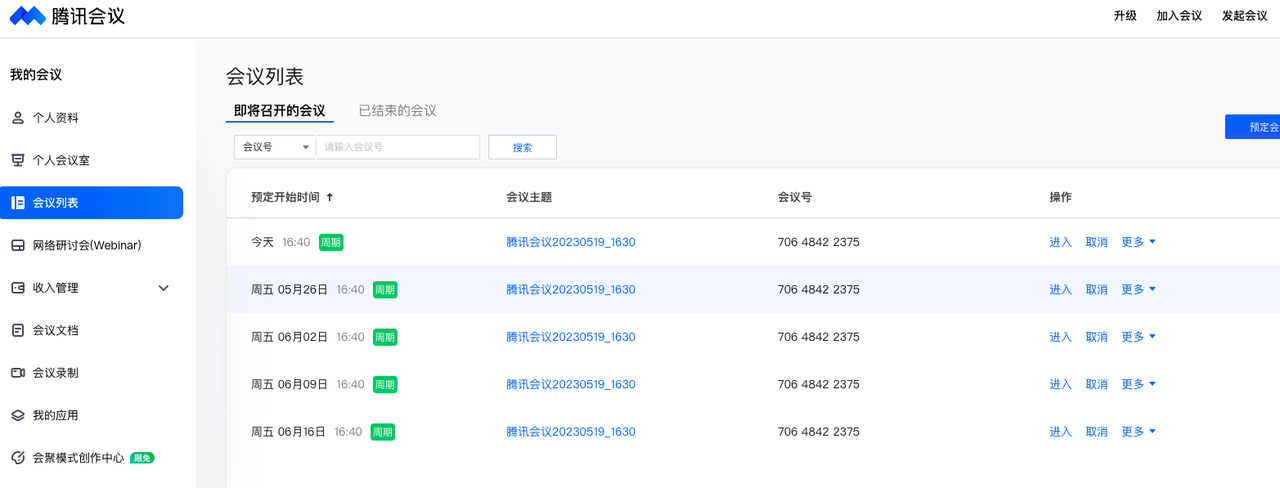Viewport: 1280px width, 488px height.
Task: Expand 更多 menu for 06月16日 meeting
Action: [x=1138, y=432]
